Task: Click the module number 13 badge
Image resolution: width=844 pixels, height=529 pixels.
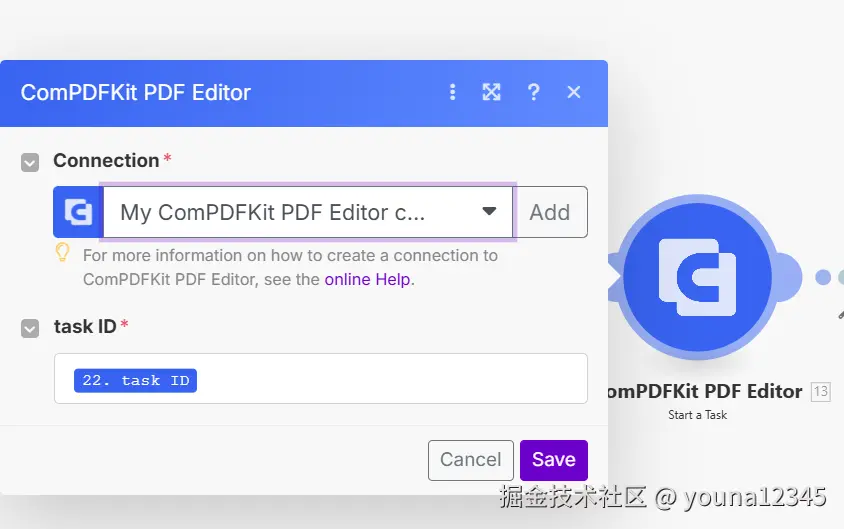Action: (821, 391)
